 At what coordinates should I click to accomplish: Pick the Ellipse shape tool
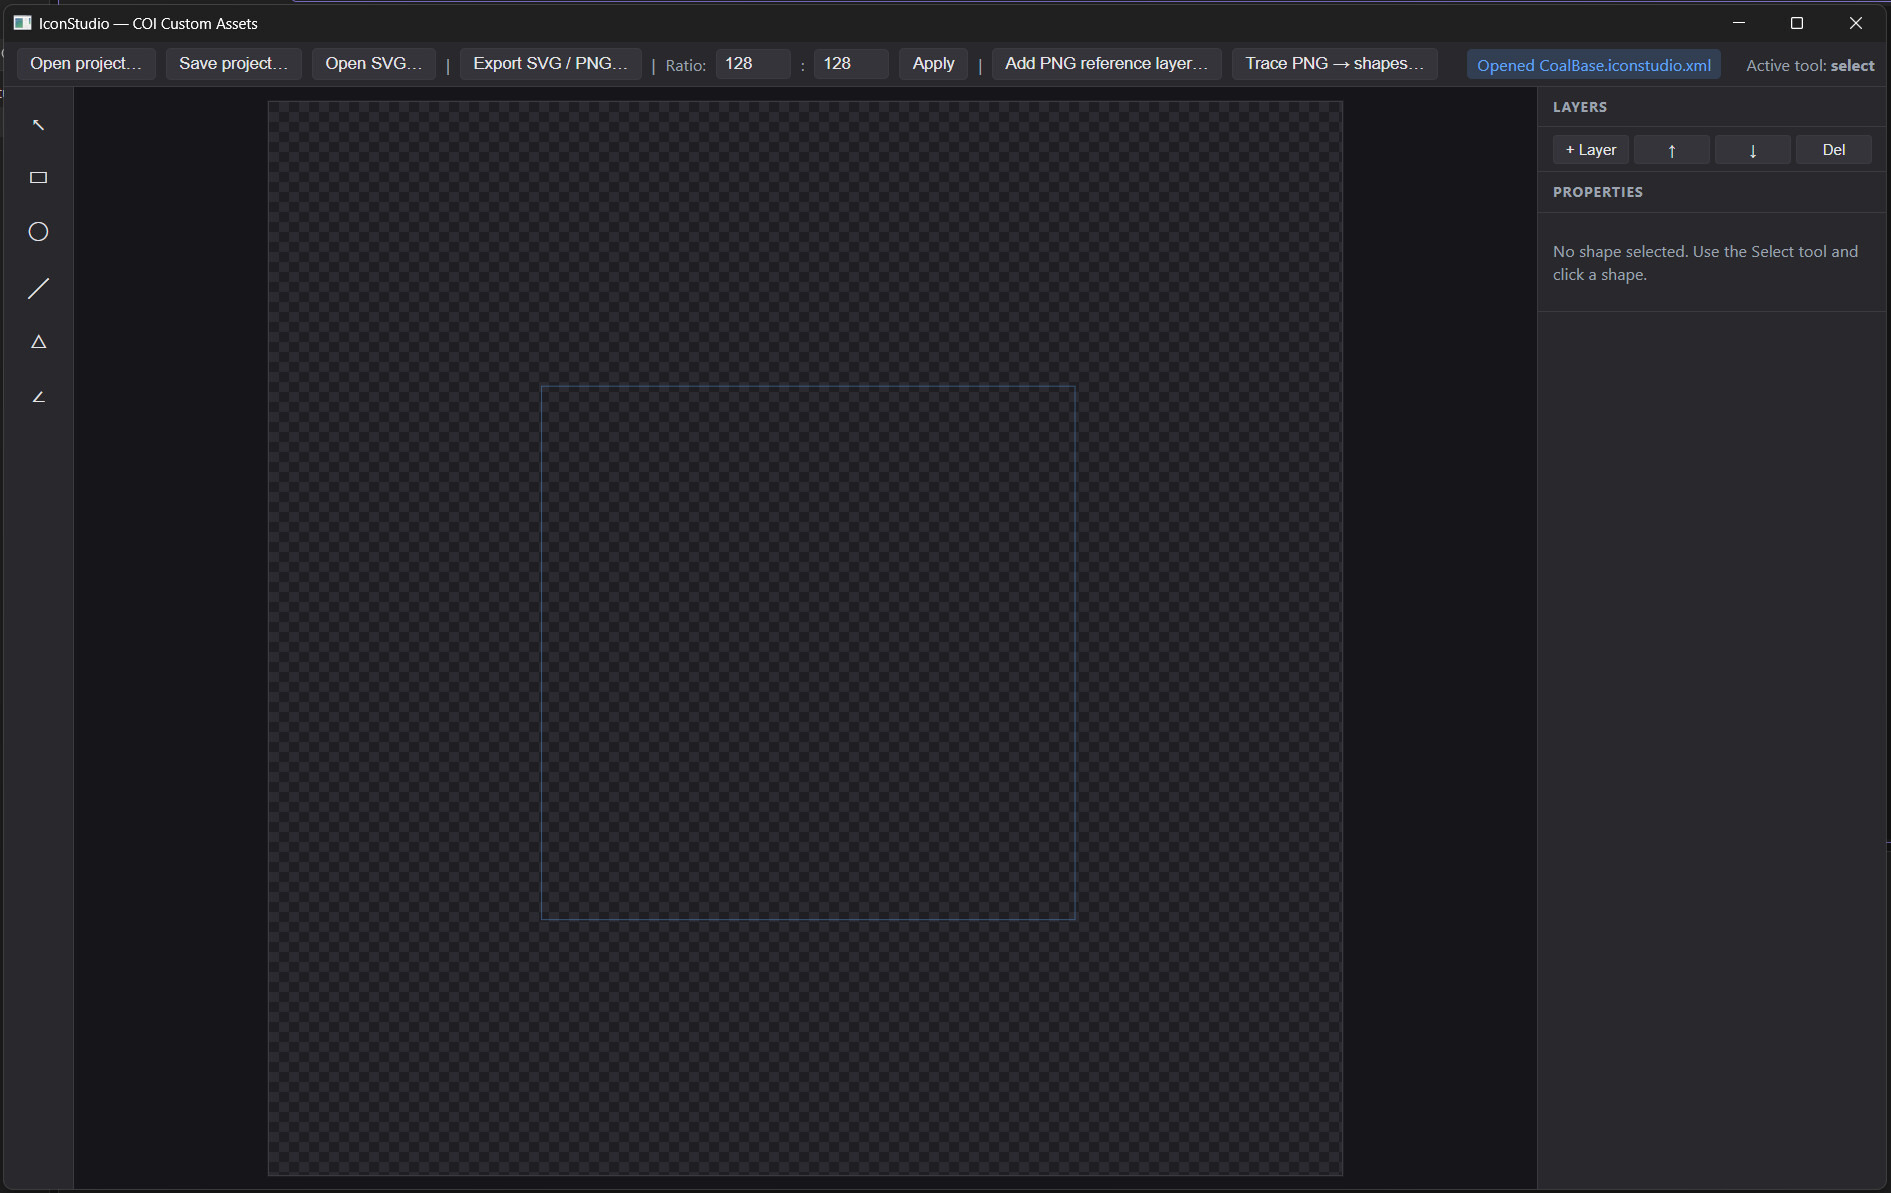(x=38, y=232)
